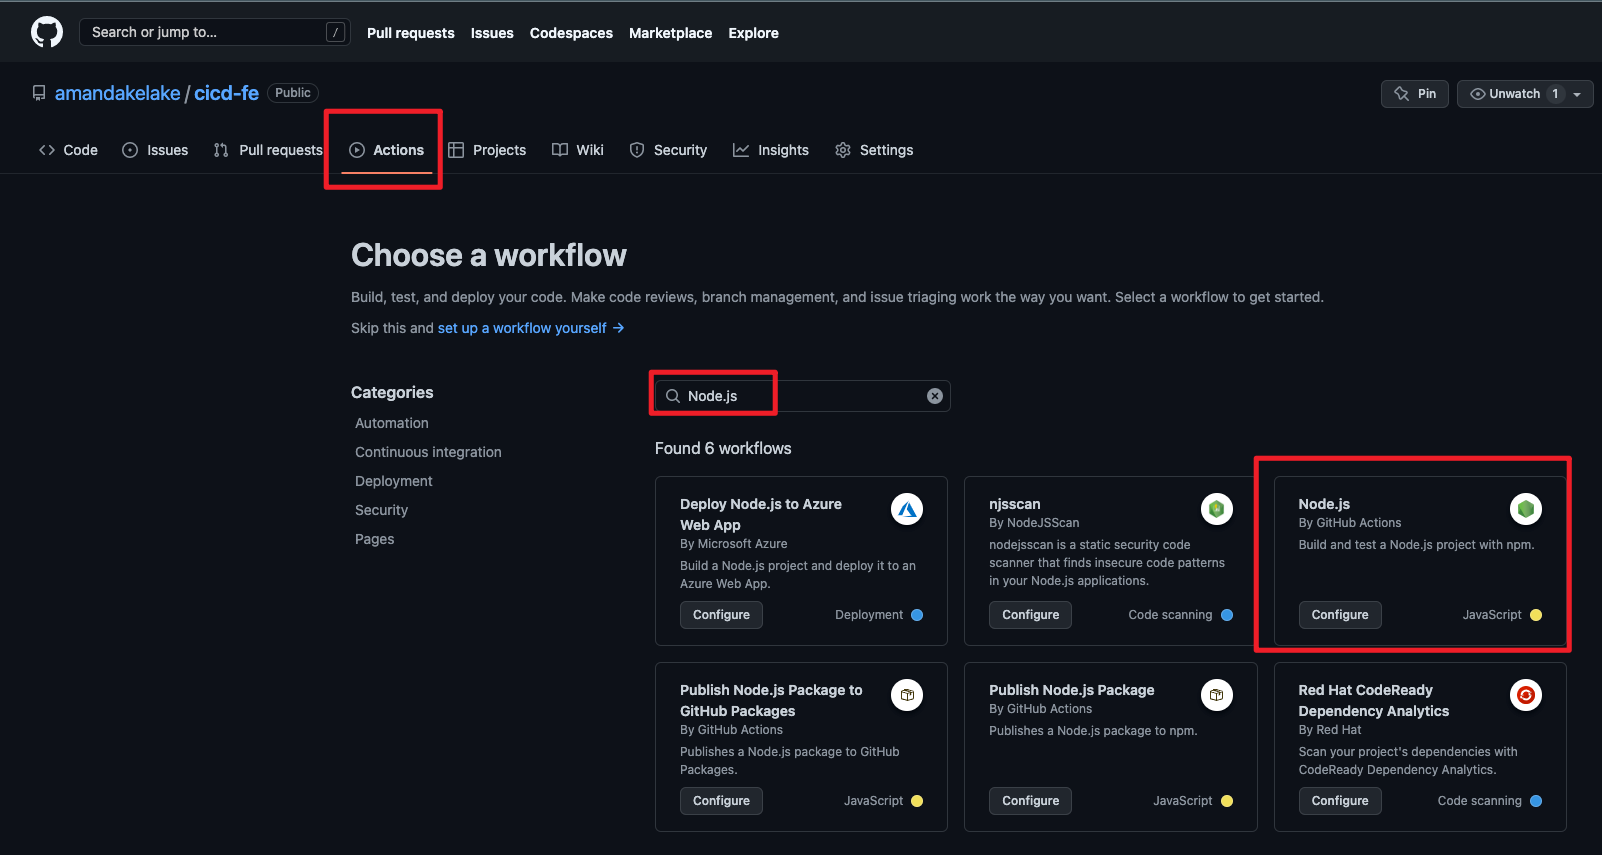Click 'By NodeJSScan' text

click(1034, 523)
